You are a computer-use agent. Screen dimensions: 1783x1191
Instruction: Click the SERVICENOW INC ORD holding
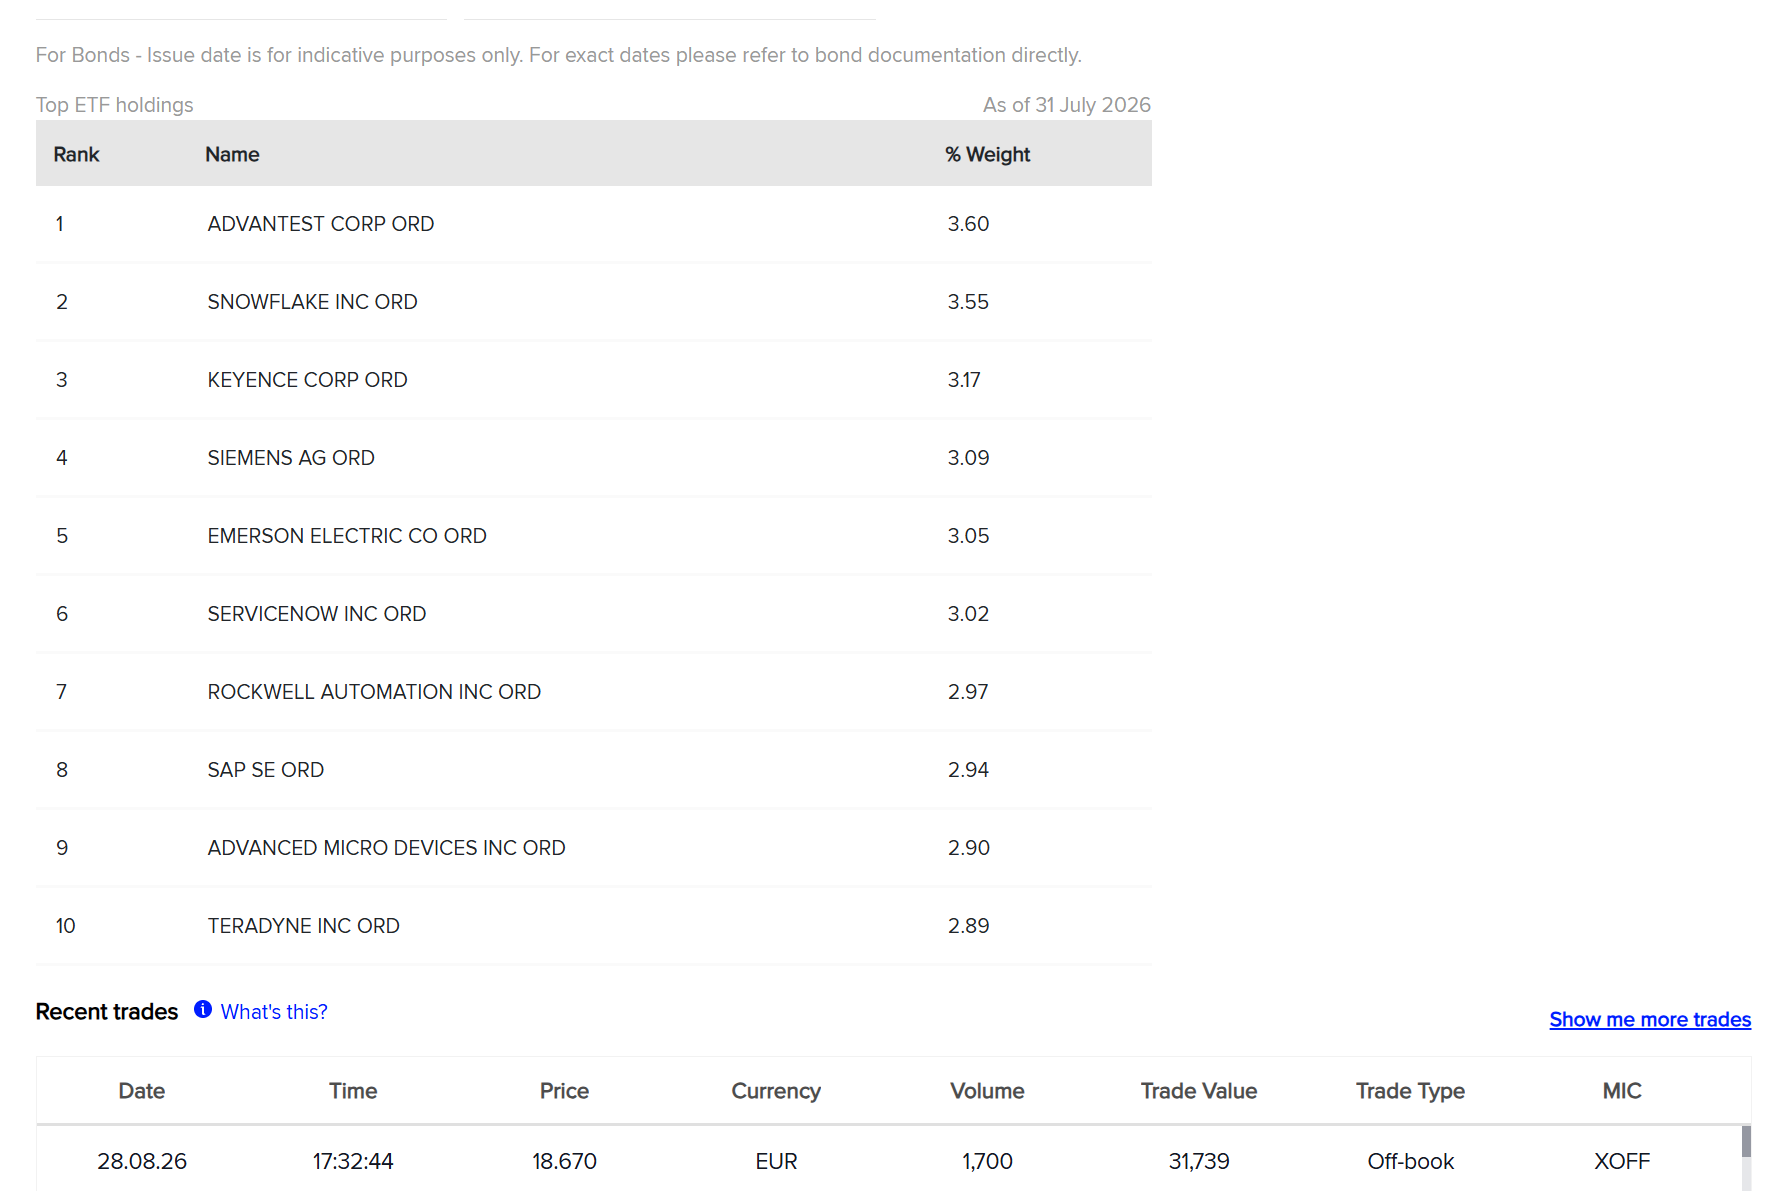pos(317,614)
